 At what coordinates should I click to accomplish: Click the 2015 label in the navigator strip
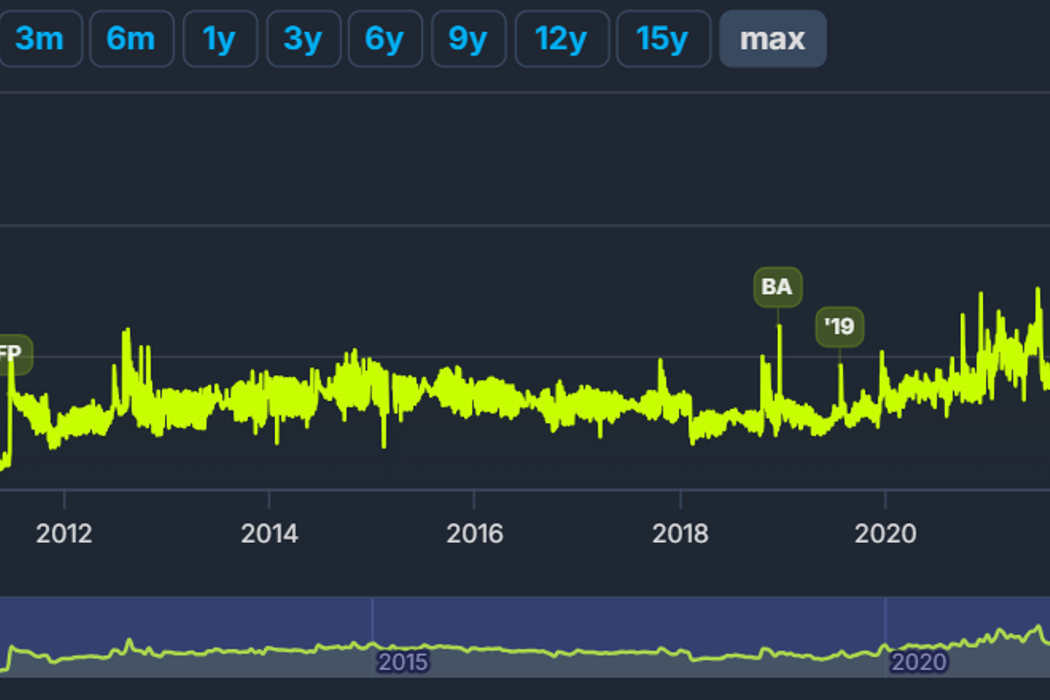(402, 662)
